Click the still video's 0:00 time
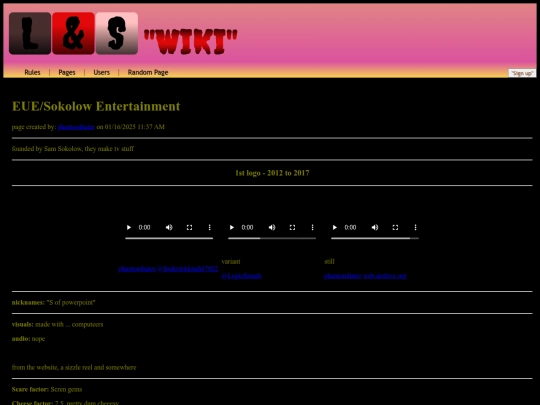 click(x=350, y=227)
